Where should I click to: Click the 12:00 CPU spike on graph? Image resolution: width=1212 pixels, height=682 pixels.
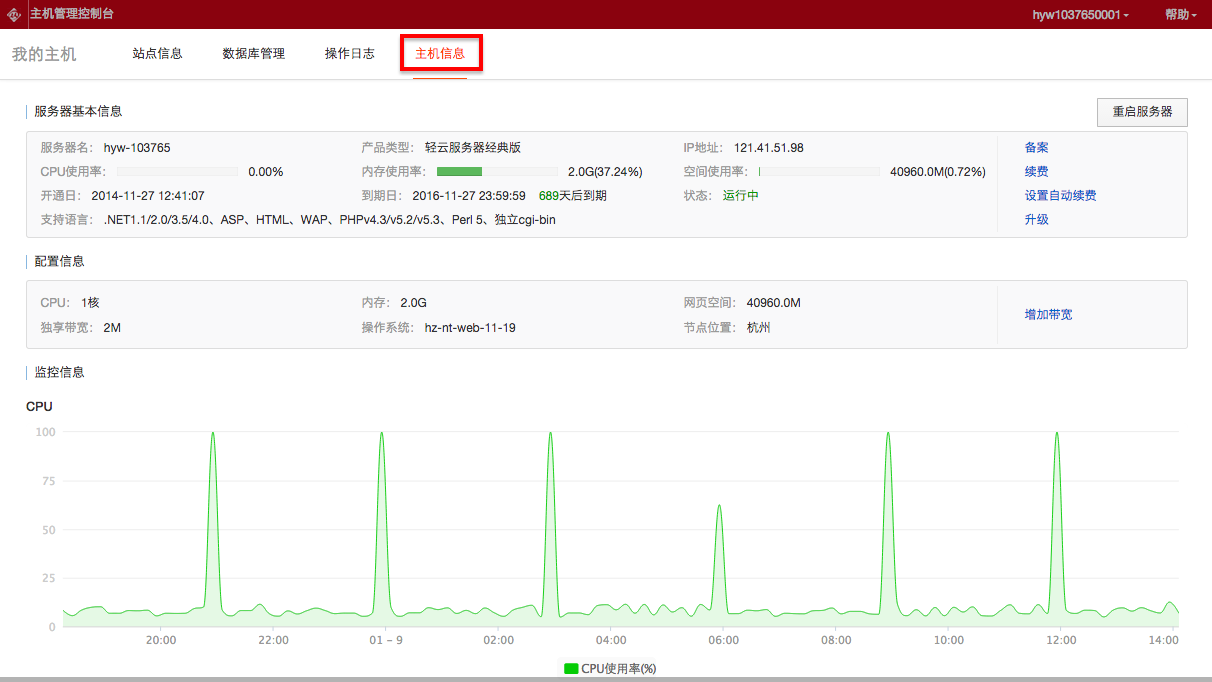1057,434
